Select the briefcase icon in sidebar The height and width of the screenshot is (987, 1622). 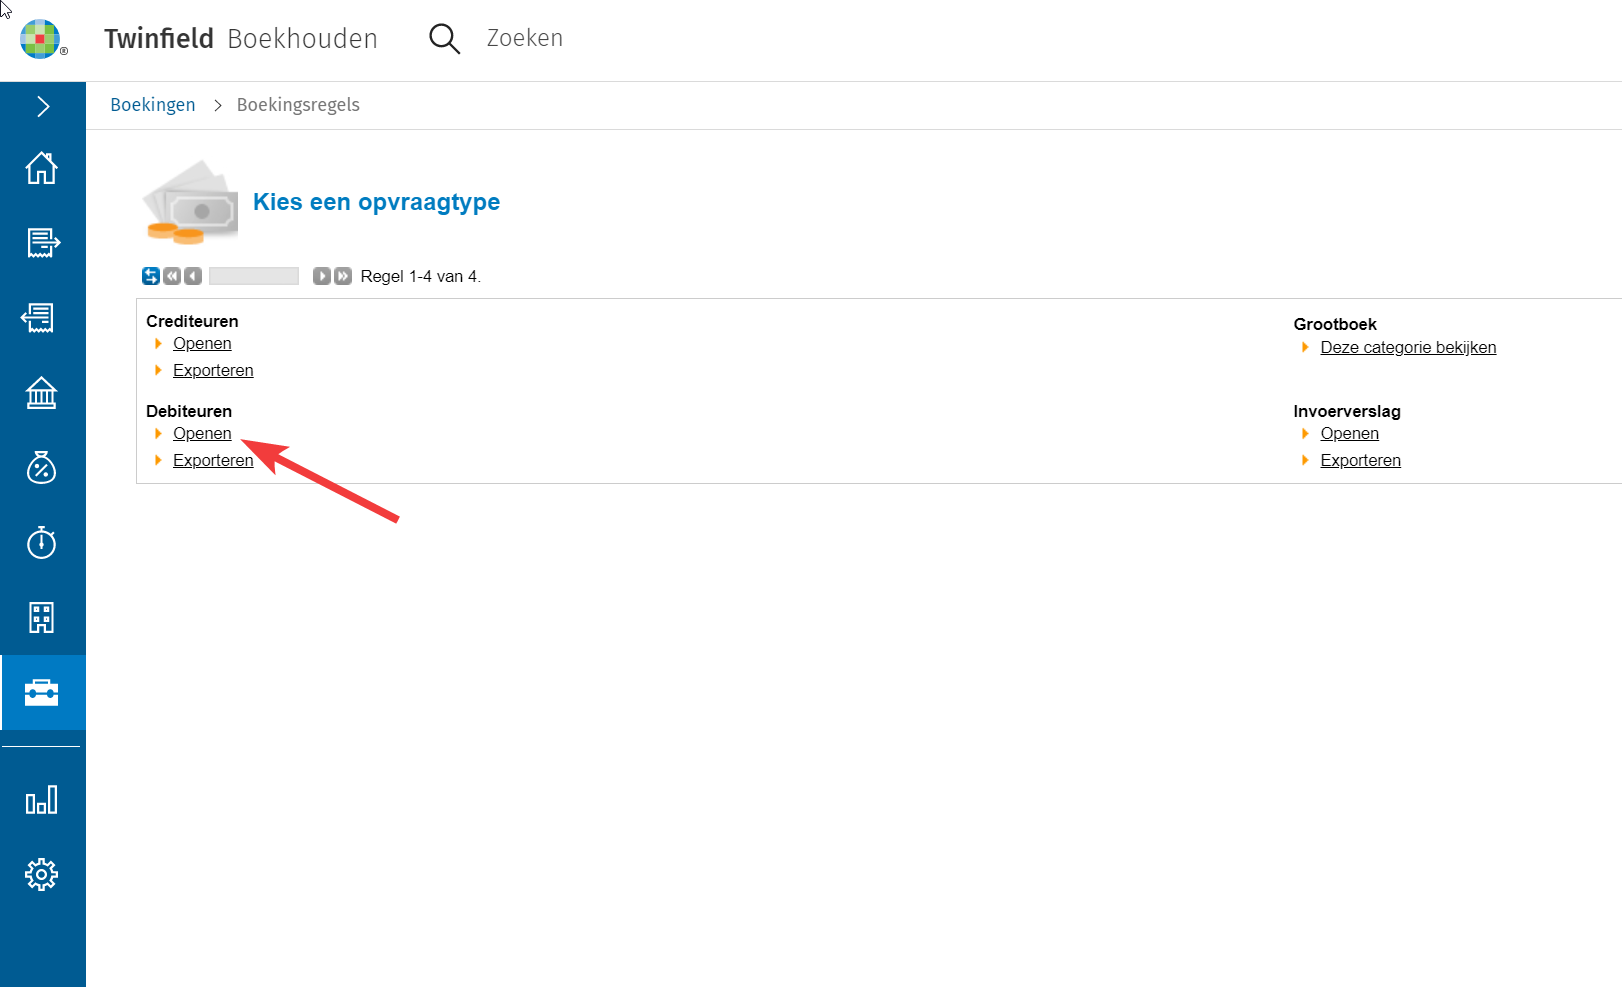click(x=42, y=693)
